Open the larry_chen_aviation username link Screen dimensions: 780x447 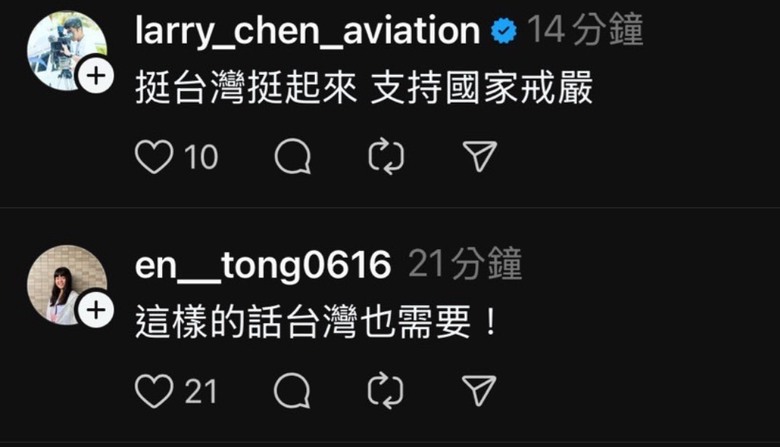click(307, 31)
